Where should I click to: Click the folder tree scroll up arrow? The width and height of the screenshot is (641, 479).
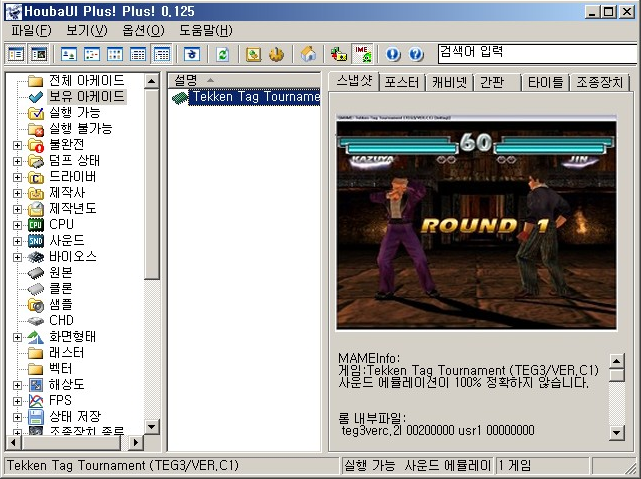tap(151, 81)
